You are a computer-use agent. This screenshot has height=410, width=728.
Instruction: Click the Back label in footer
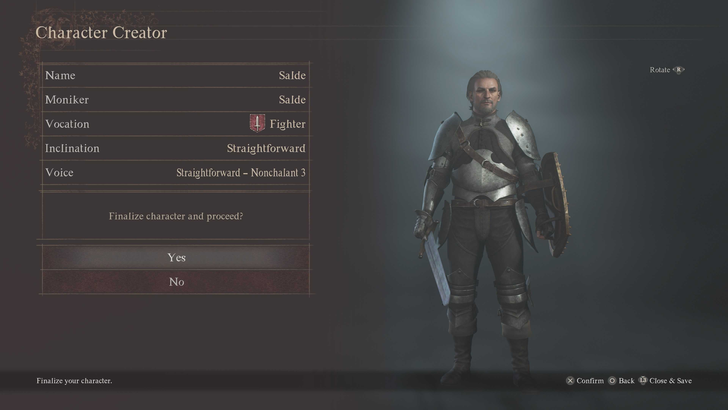(626, 381)
